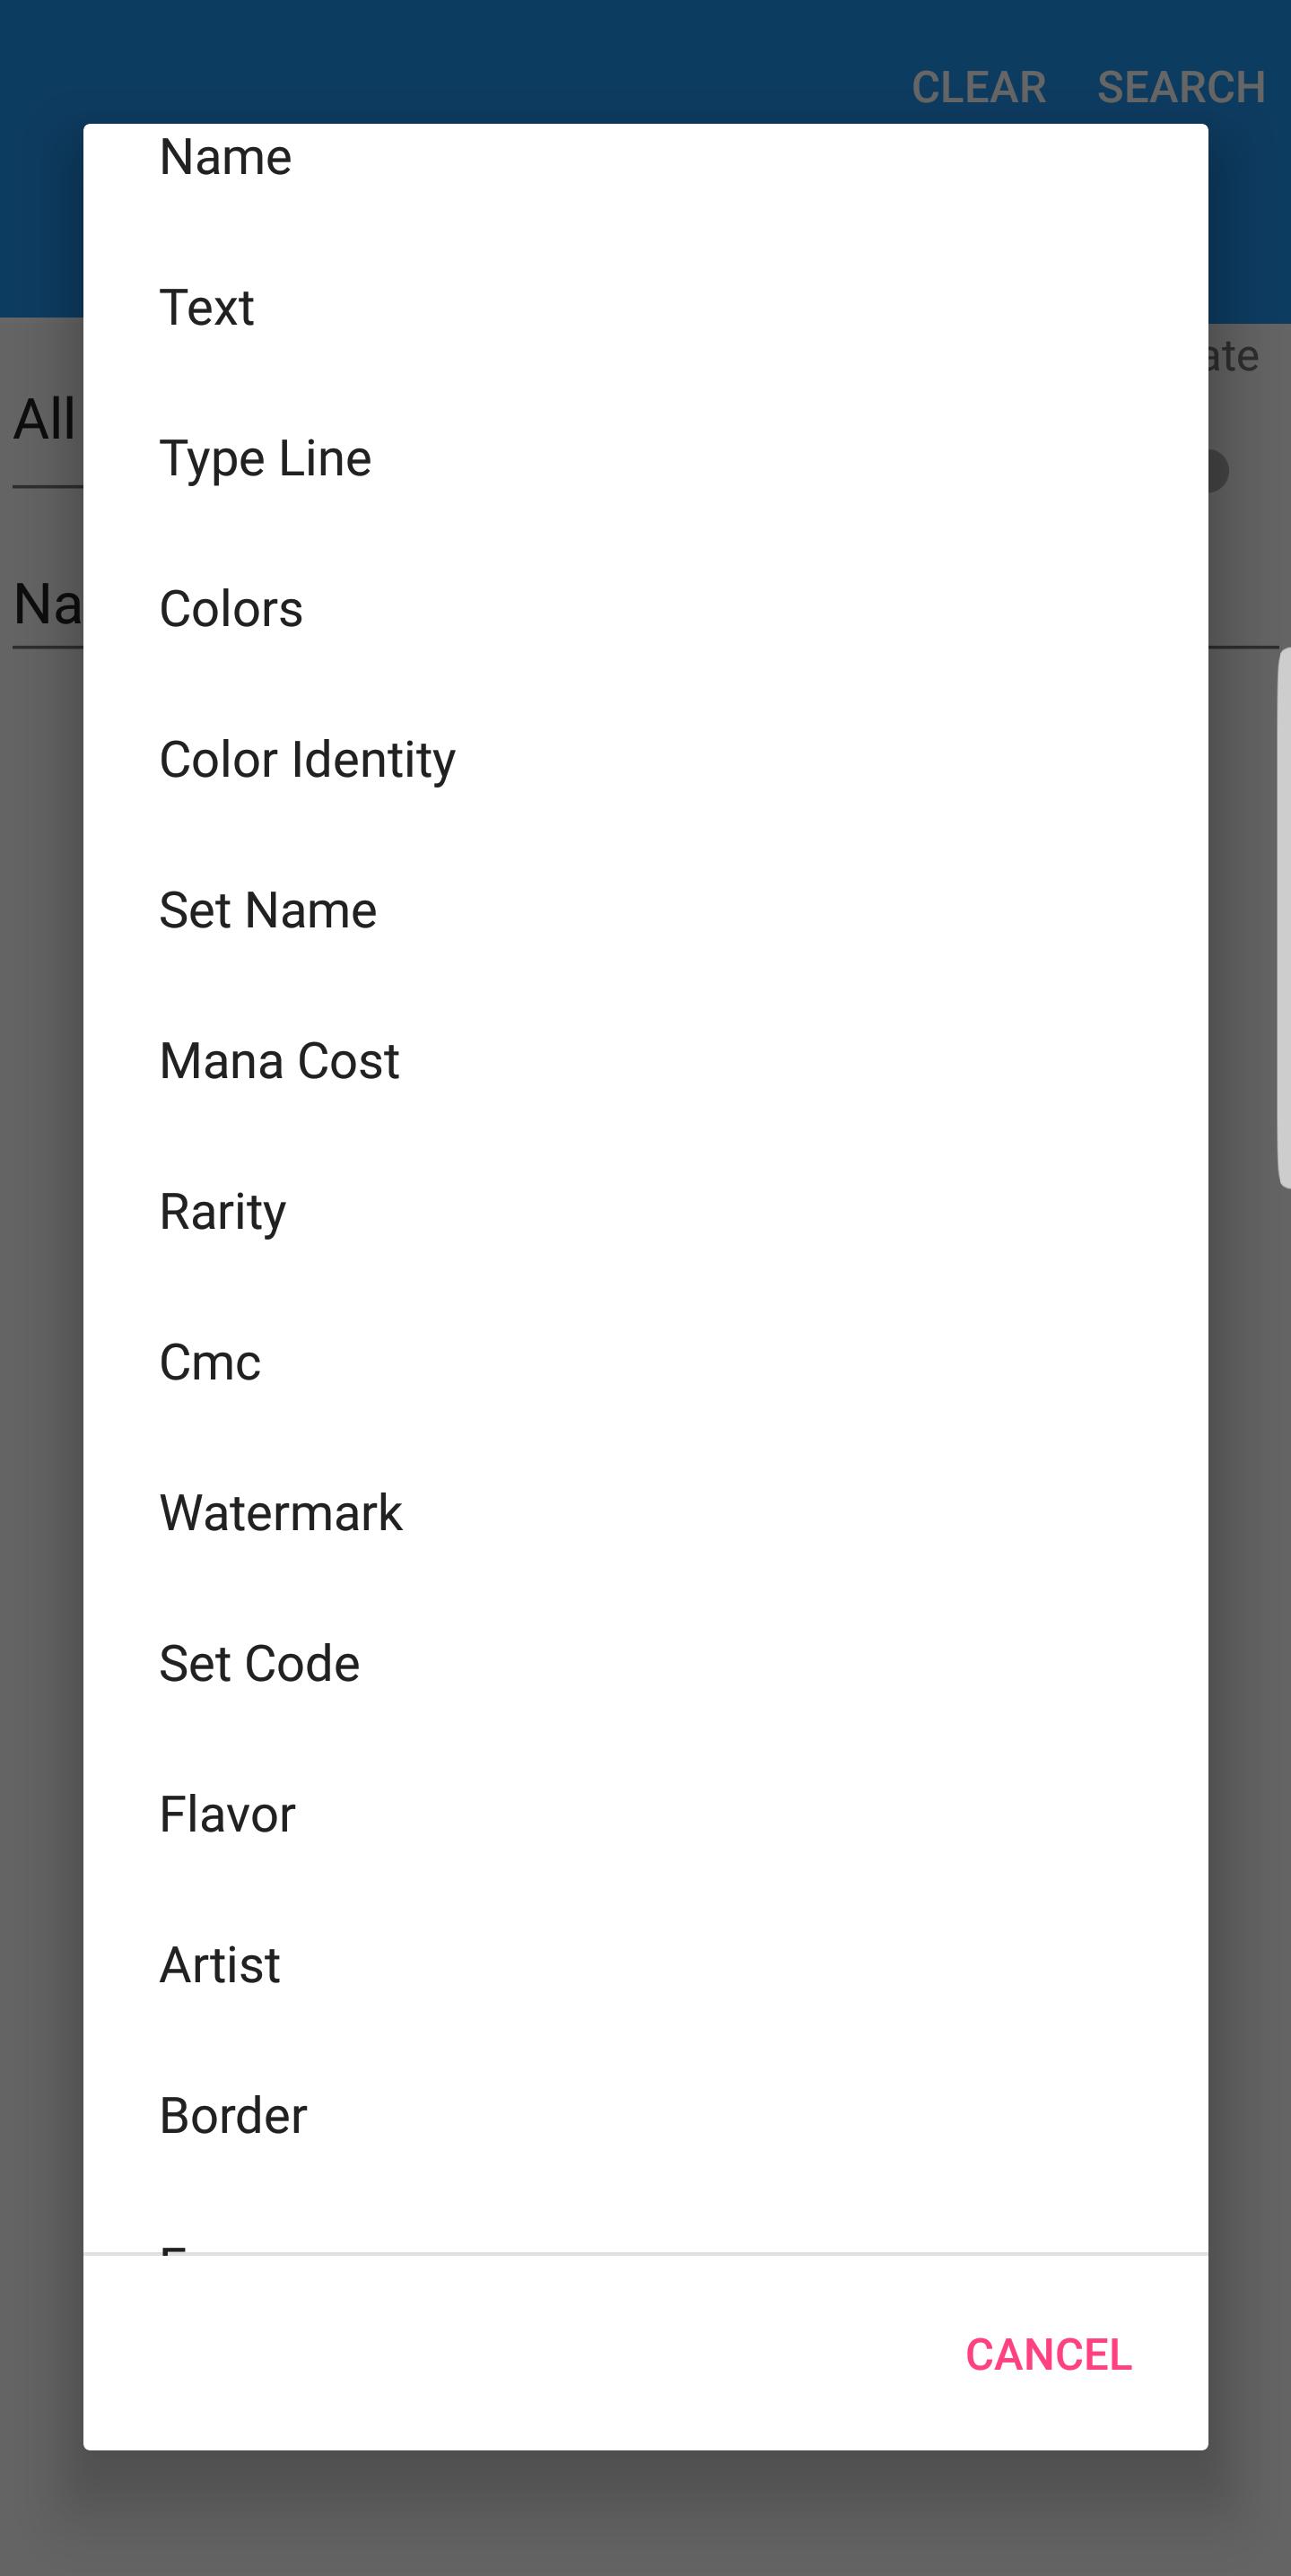The height and width of the screenshot is (2576, 1291).
Task: Select the Cmc option
Action: coord(210,1362)
